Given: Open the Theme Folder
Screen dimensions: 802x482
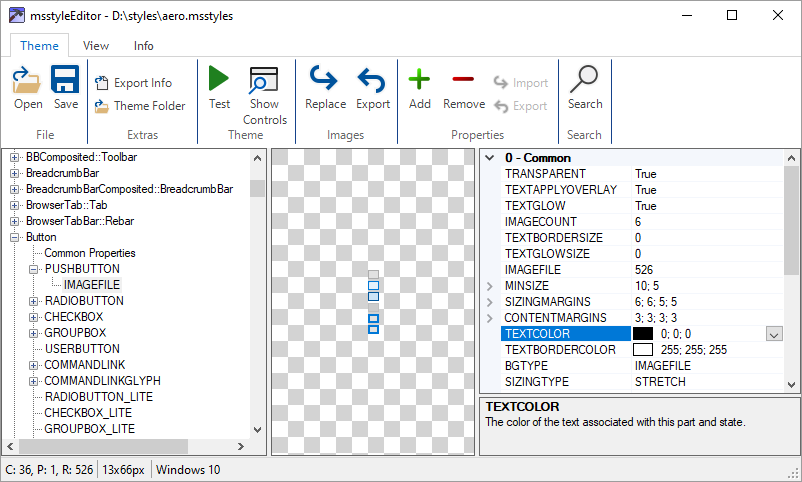Looking at the screenshot, I should pyautogui.click(x=140, y=106).
